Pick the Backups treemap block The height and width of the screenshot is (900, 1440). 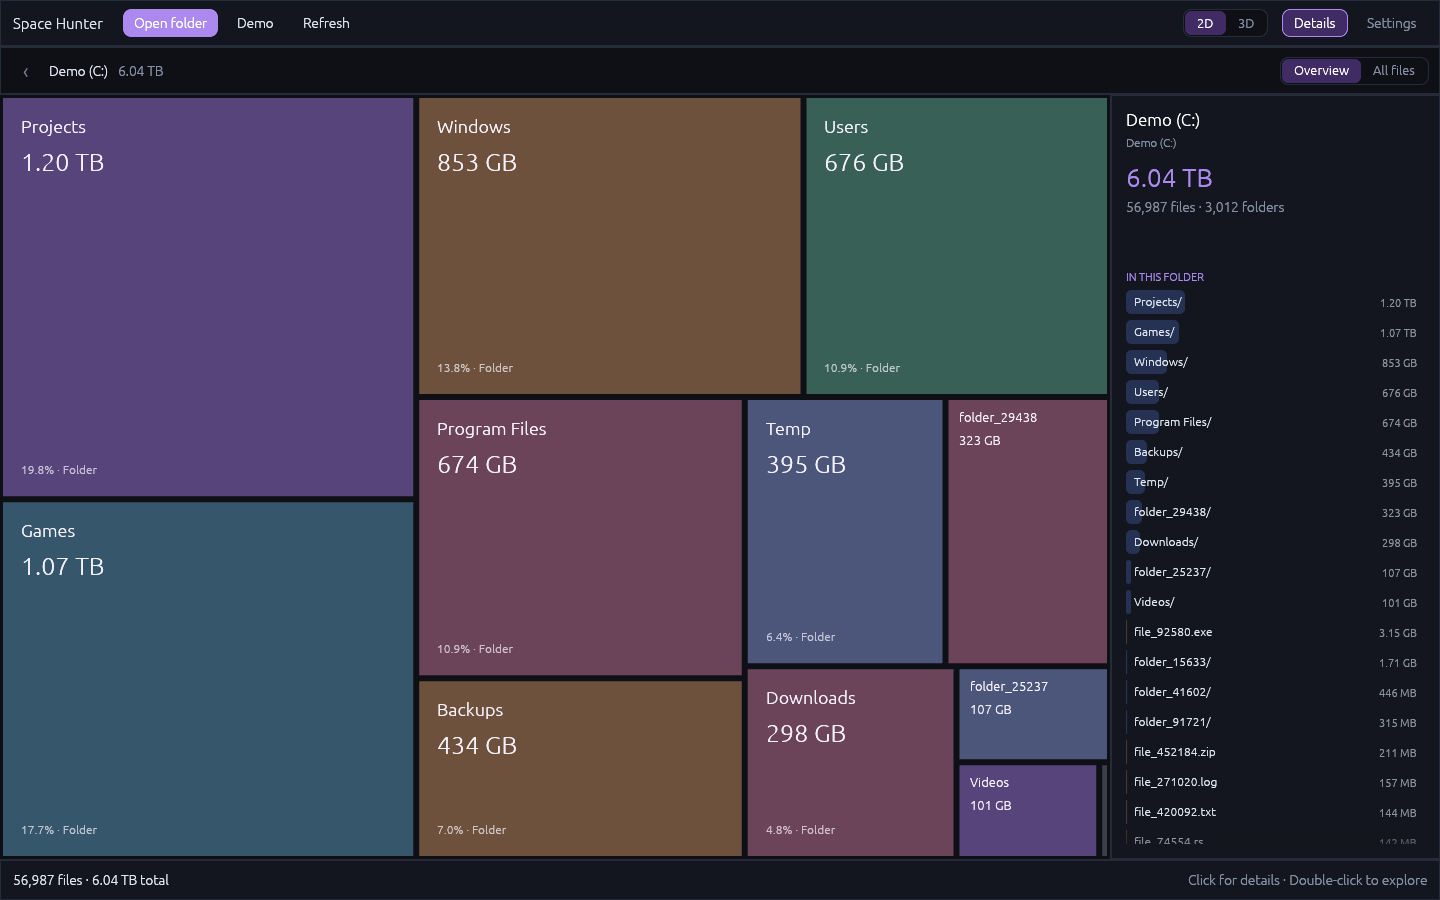[580, 768]
